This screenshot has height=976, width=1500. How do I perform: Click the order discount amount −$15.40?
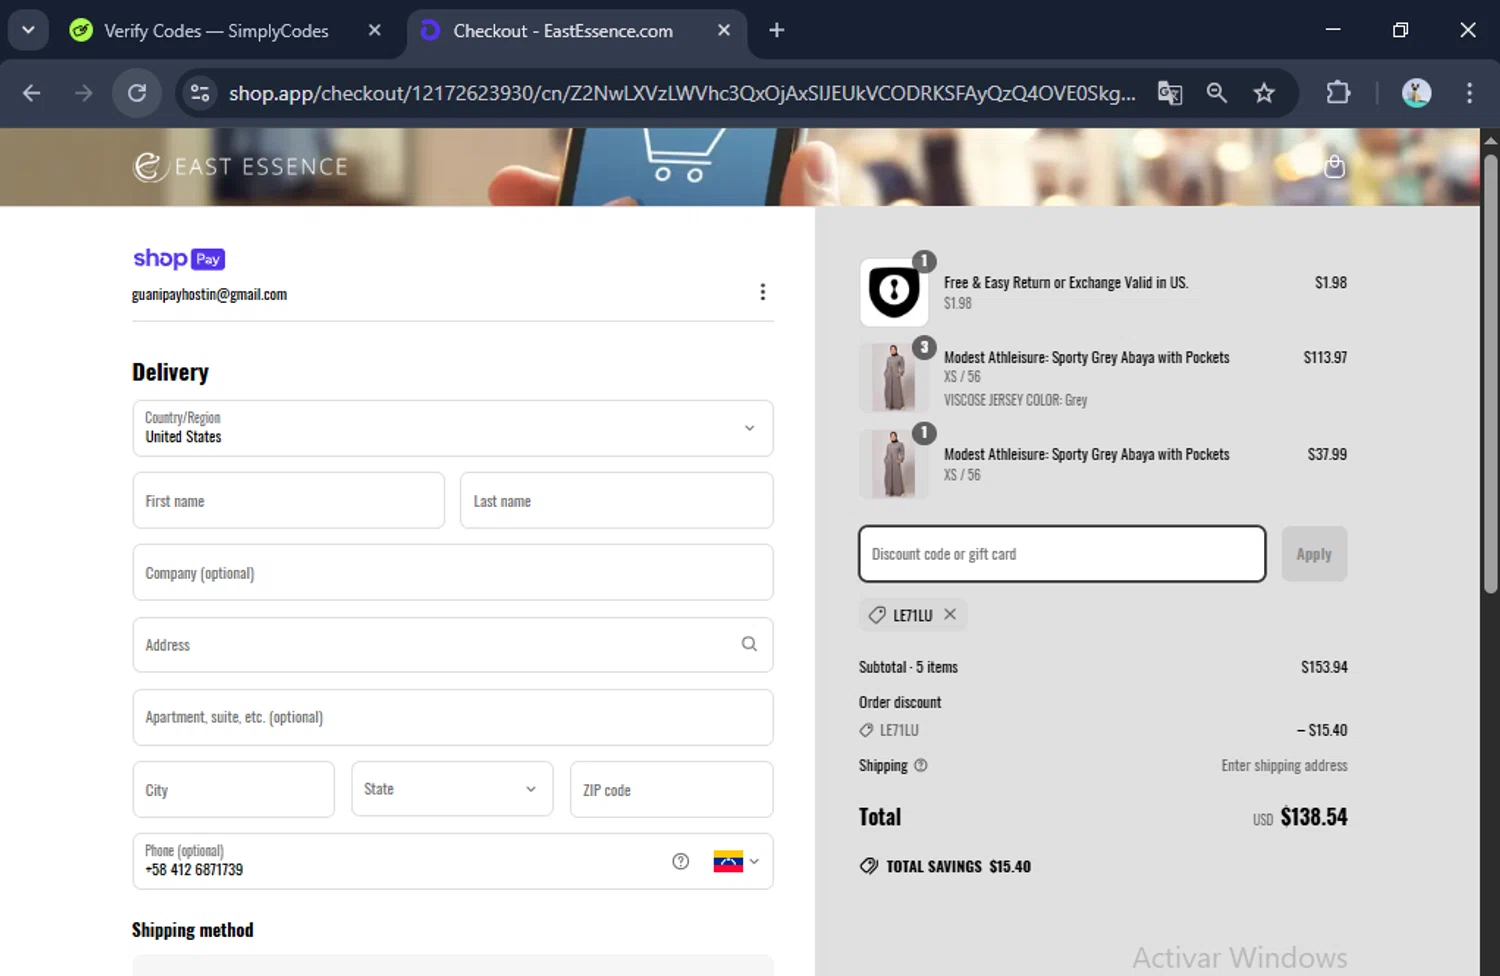coord(1322,730)
